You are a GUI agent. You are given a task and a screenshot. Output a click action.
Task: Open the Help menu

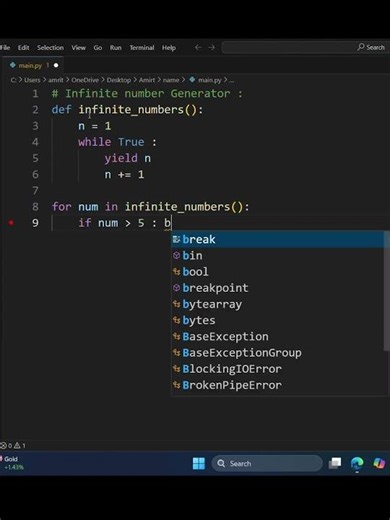tap(169, 48)
